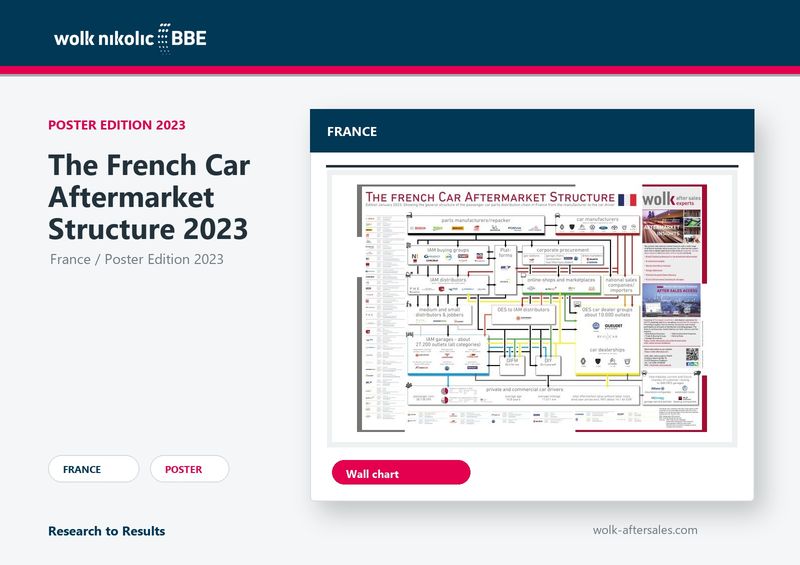Click the DIY box on the poster
The height and width of the screenshot is (565, 800).
coord(548,364)
